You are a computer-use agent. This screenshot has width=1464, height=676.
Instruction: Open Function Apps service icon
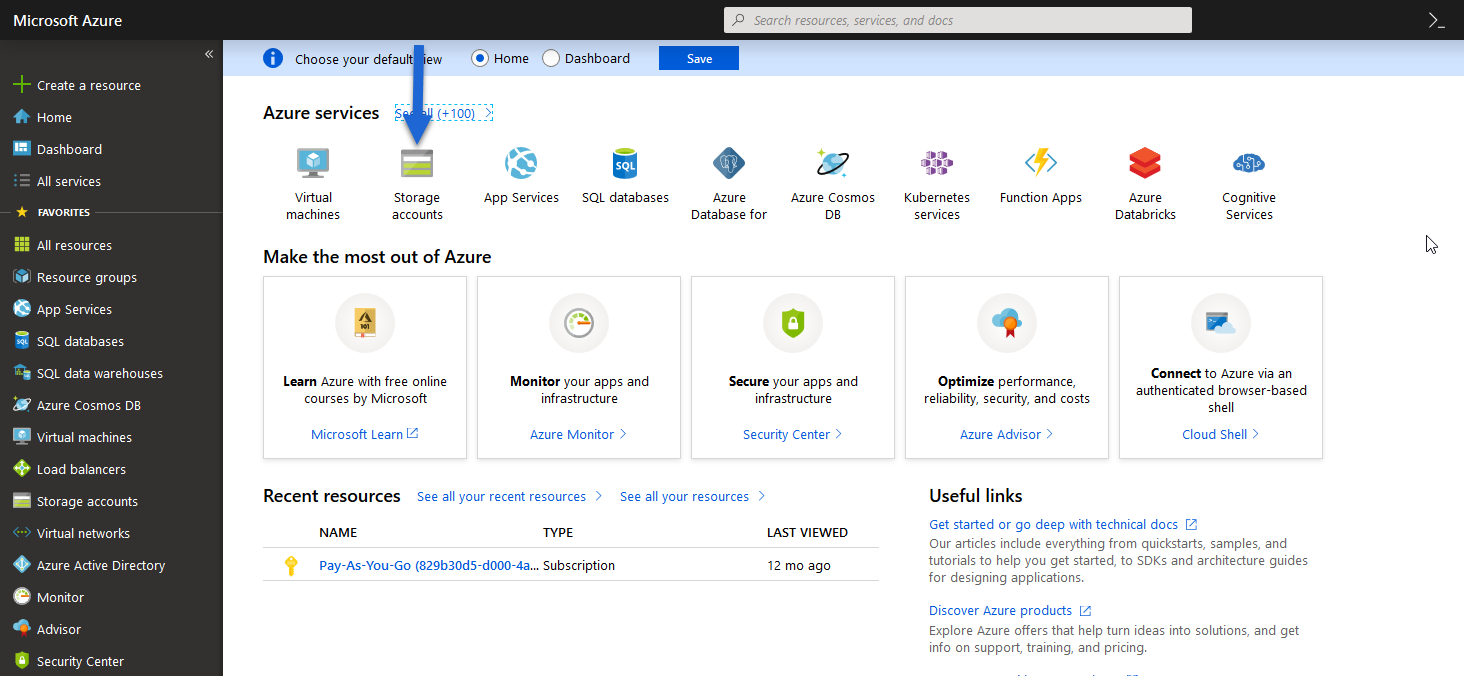[x=1041, y=163]
